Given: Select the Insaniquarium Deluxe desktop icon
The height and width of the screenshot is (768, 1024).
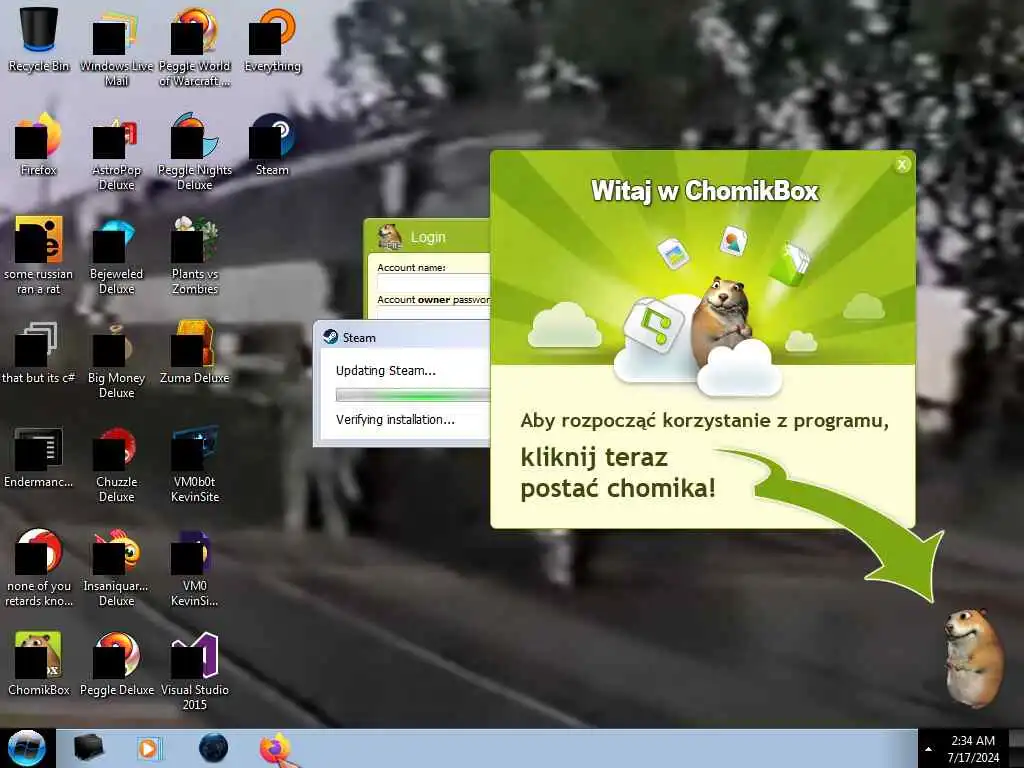Looking at the screenshot, I should click(116, 568).
